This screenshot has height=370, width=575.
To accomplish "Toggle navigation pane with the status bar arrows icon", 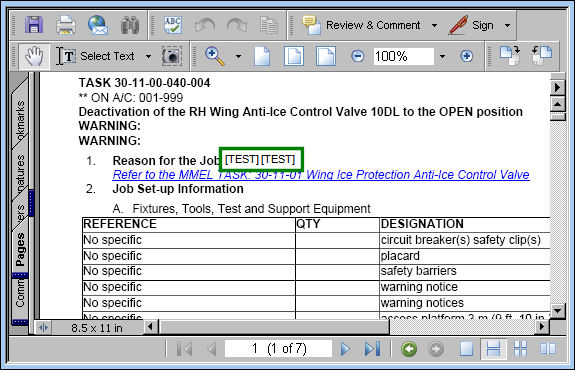I will 43,327.
